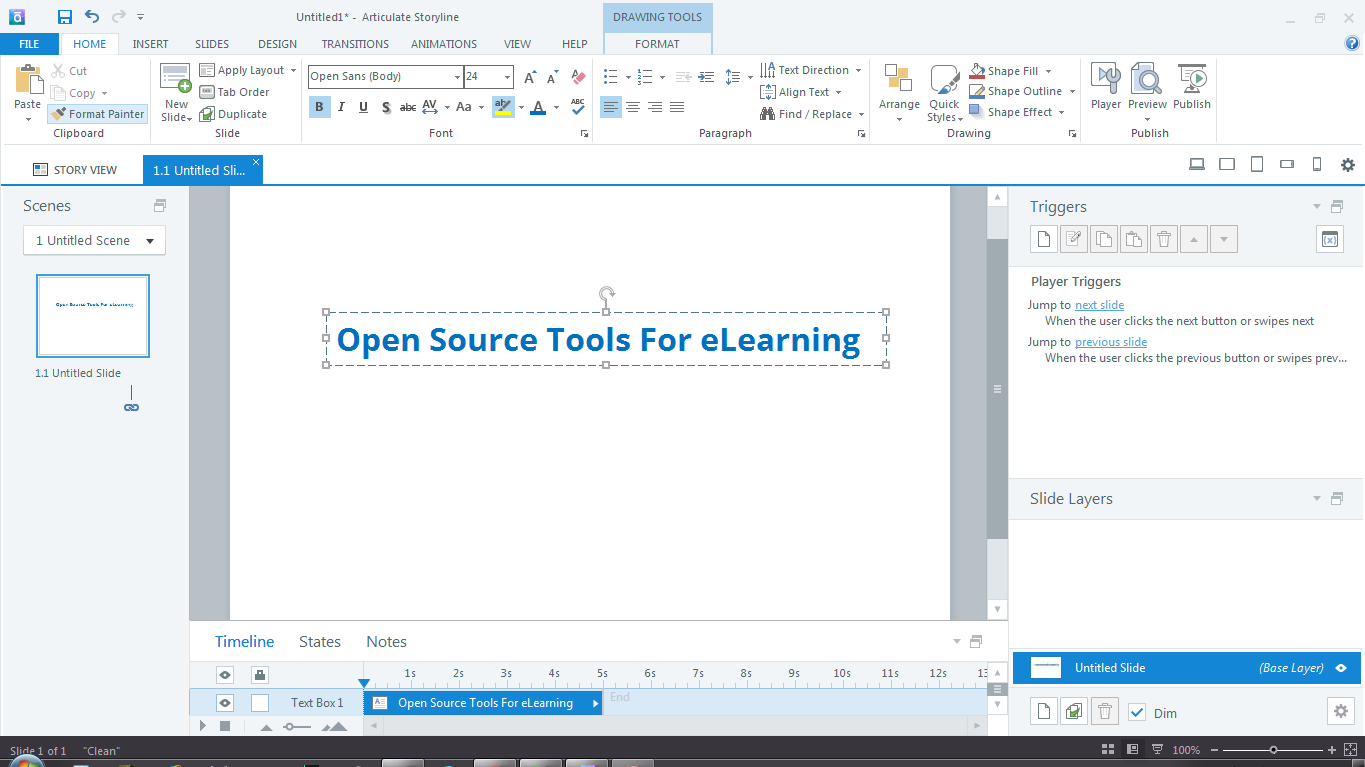Screen dimensions: 1365x767
Task: Open the manage variables button in Triggers
Action: [1330, 239]
